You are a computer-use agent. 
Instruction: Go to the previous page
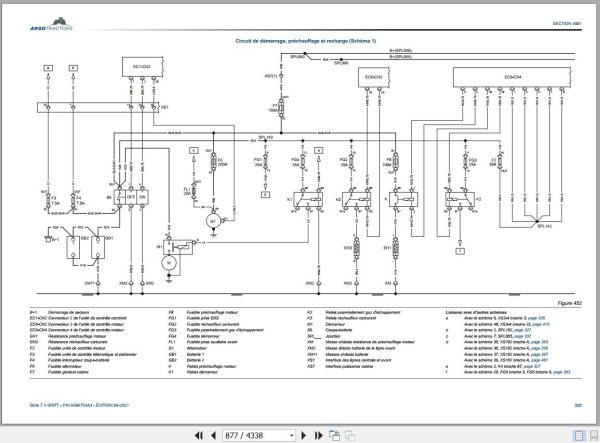[x=214, y=435]
